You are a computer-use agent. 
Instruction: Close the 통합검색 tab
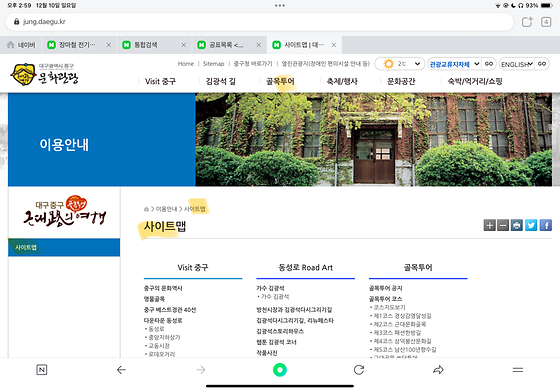tap(184, 45)
